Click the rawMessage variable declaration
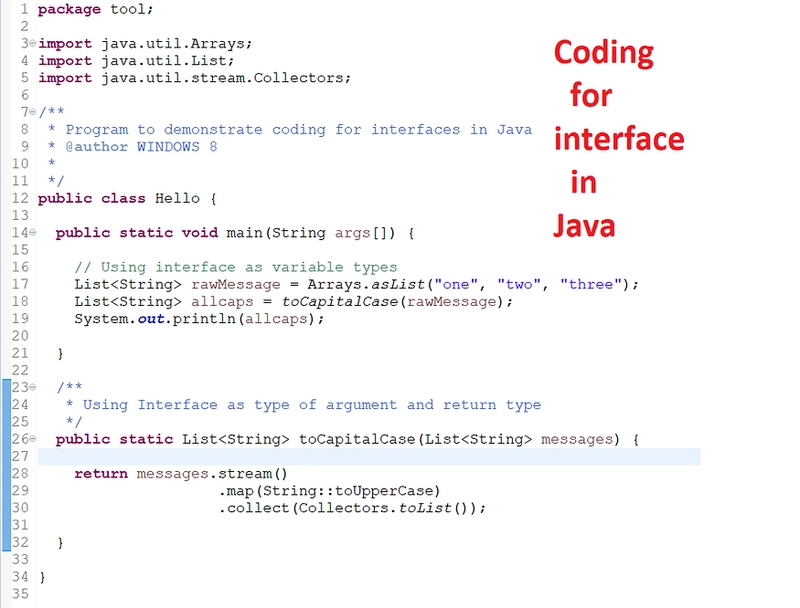Image resolution: width=800 pixels, height=608 pixels. click(x=236, y=285)
